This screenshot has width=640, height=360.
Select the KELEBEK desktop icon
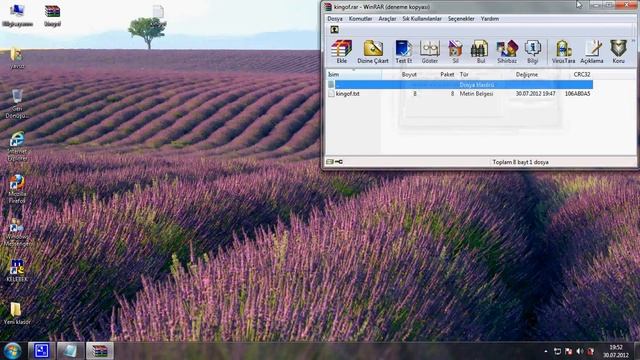[17, 270]
